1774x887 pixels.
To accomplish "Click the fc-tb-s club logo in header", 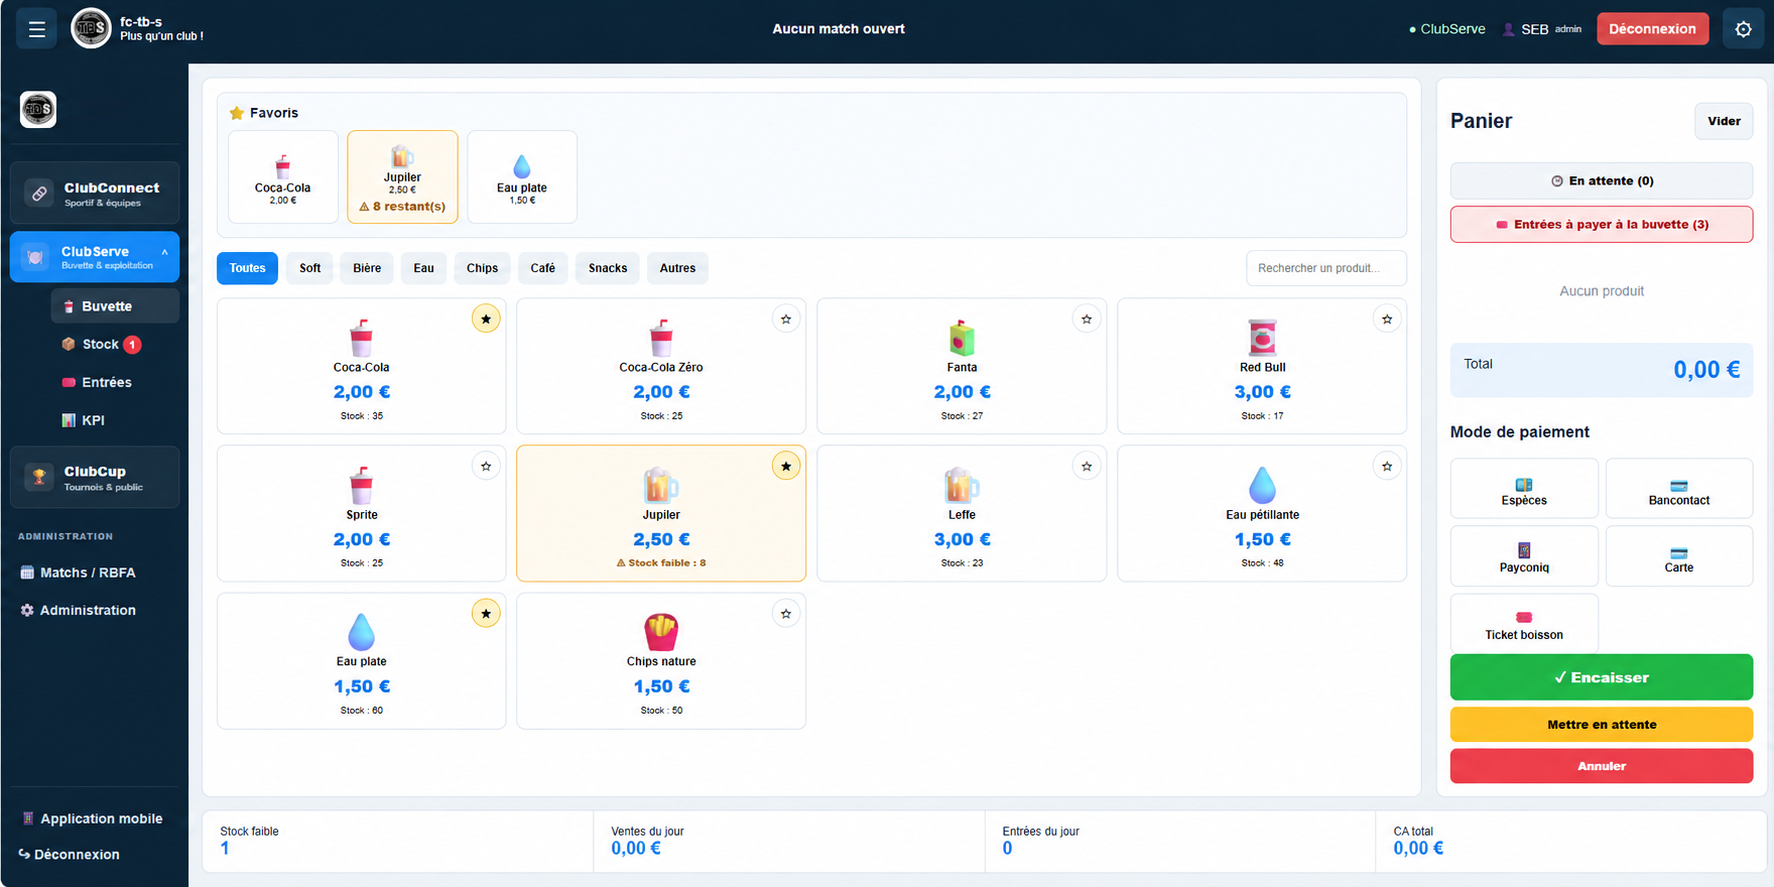I will (91, 28).
